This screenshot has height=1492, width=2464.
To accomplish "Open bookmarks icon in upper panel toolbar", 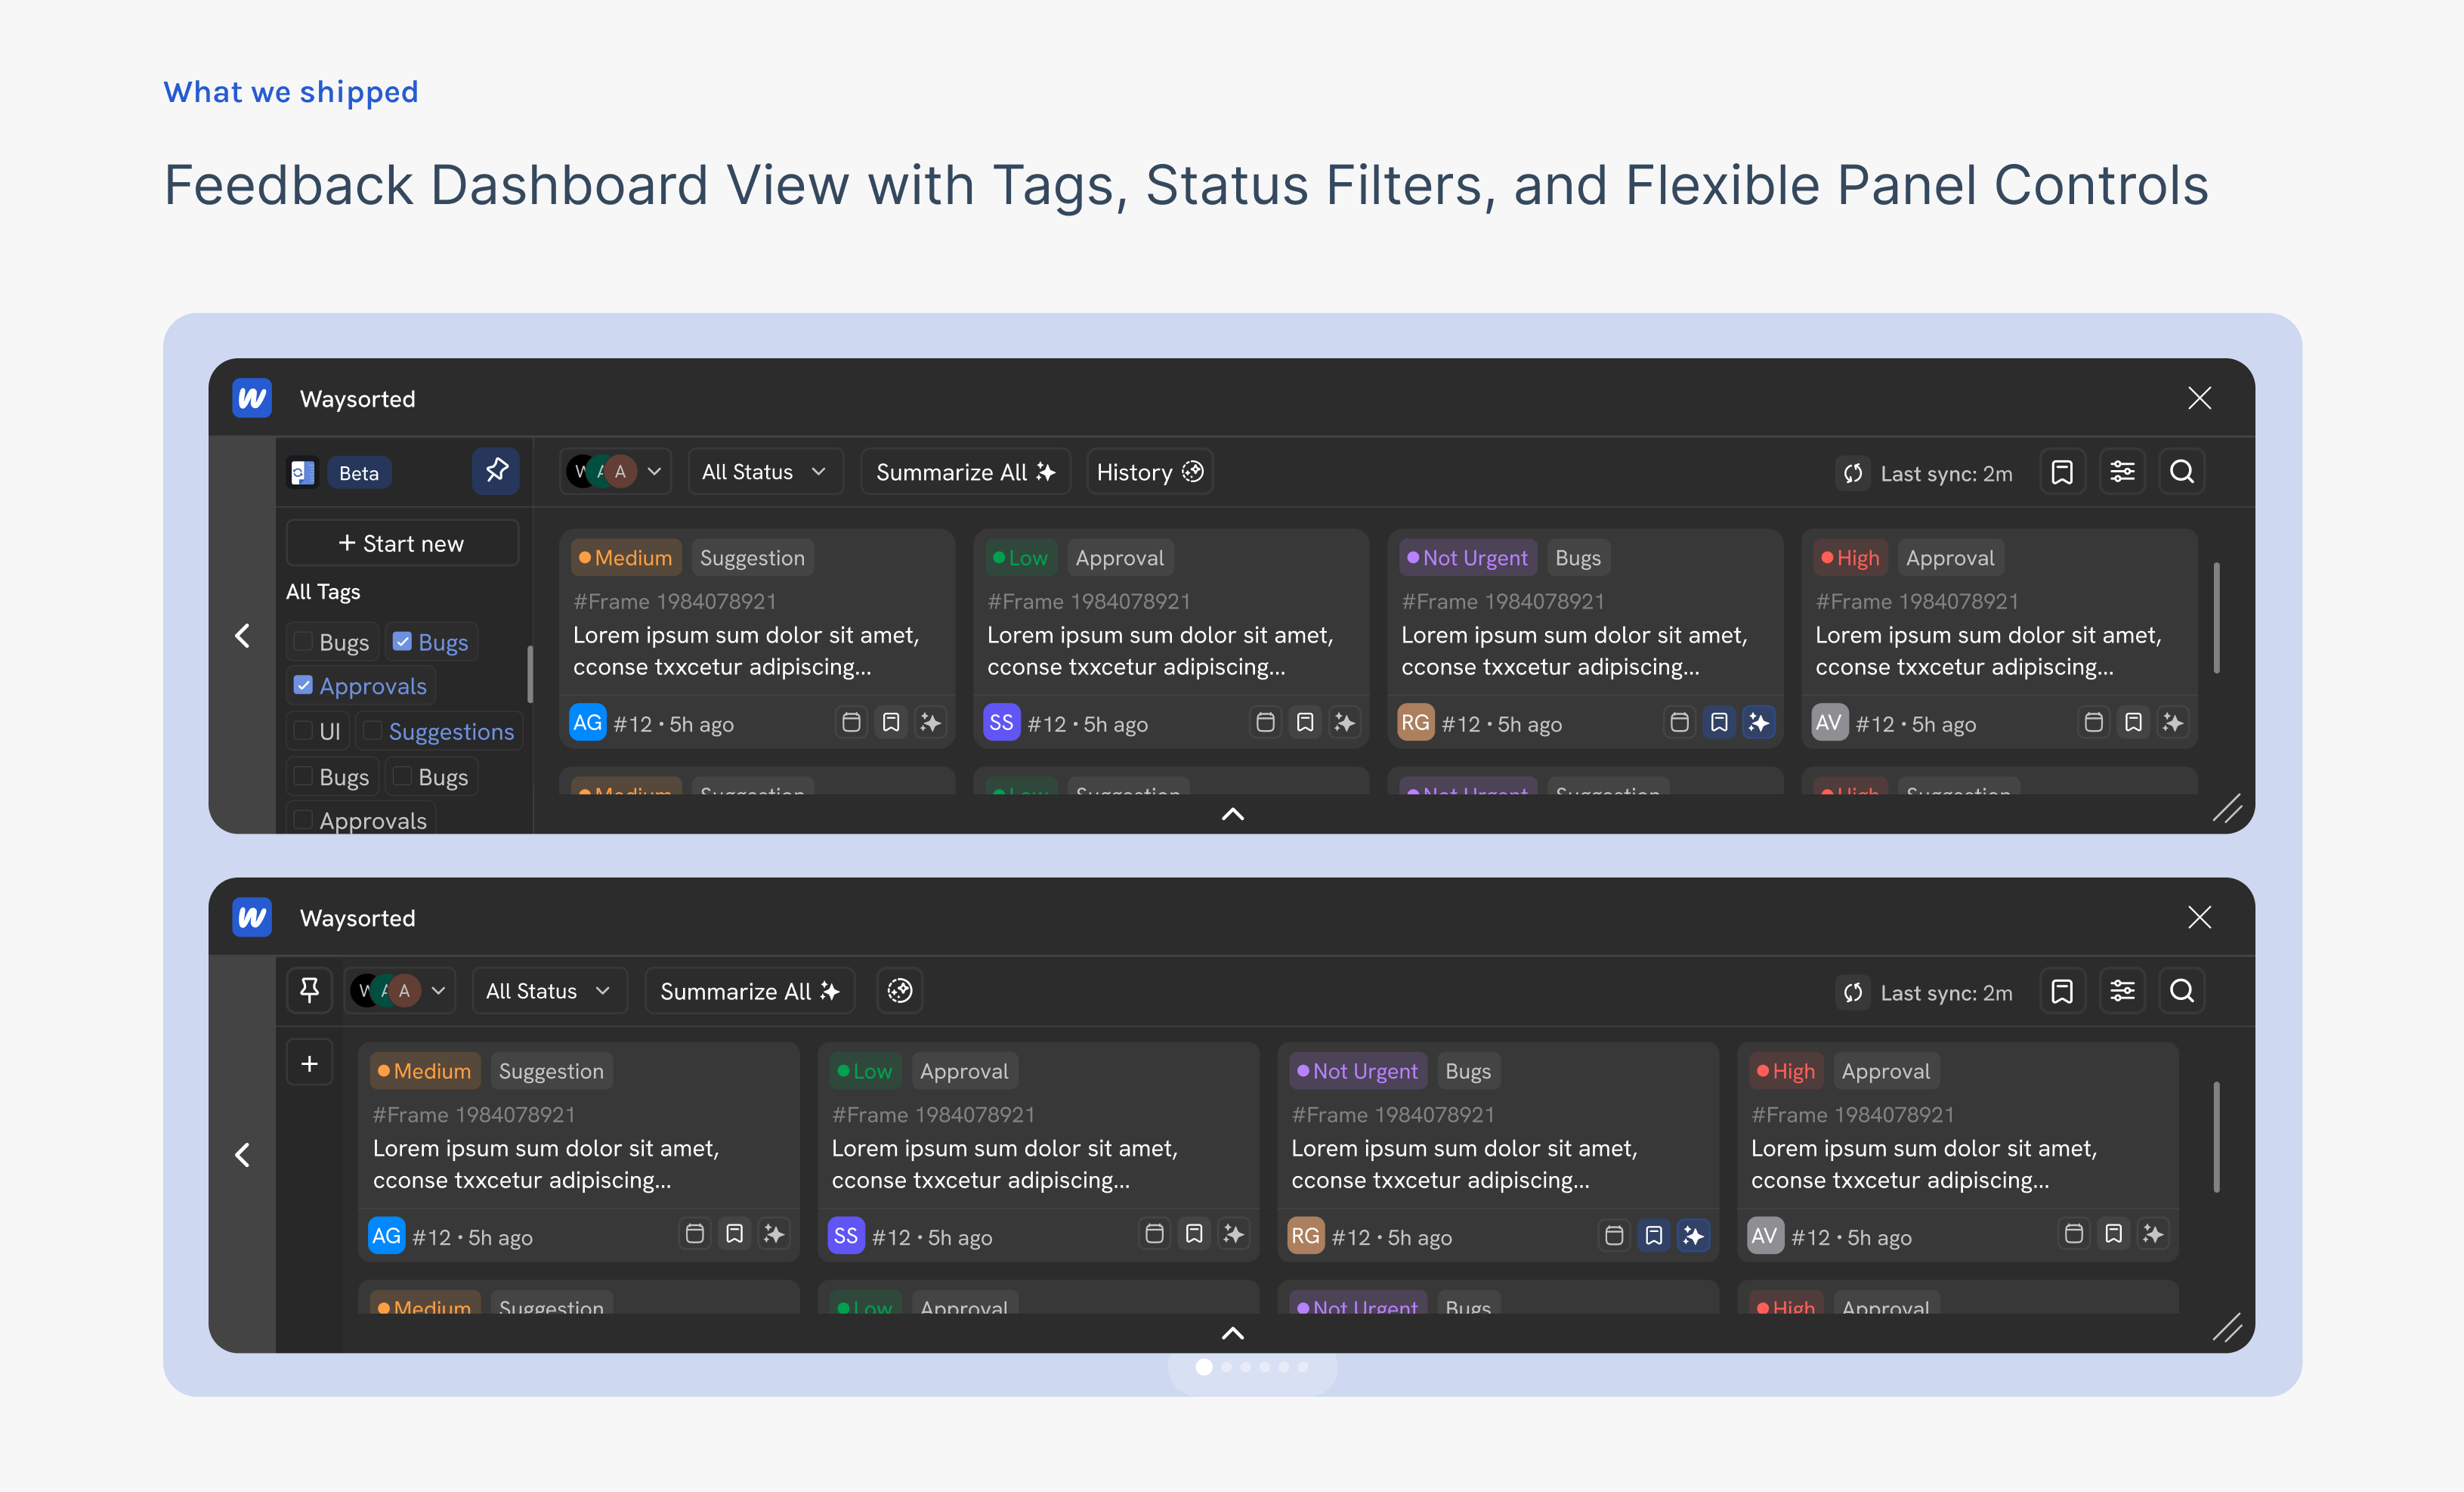I will (2062, 472).
